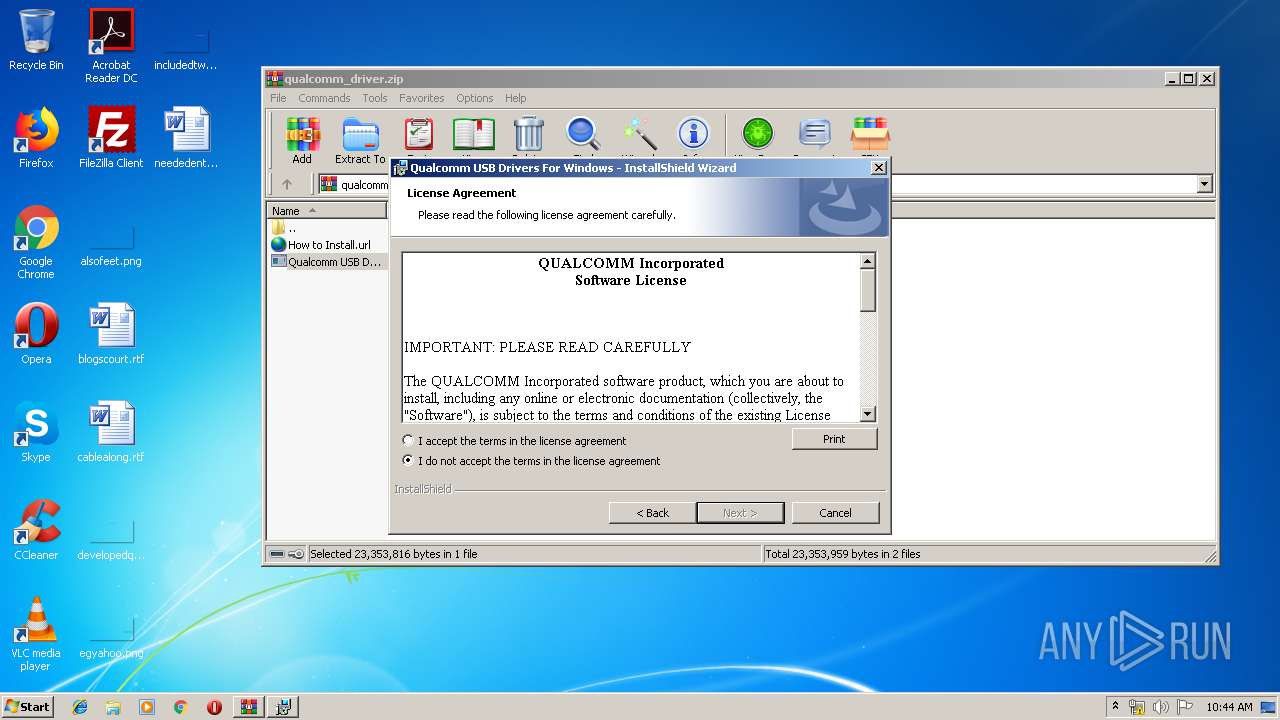1280x720 pixels.
Task: Open the Options menu
Action: click(x=474, y=98)
